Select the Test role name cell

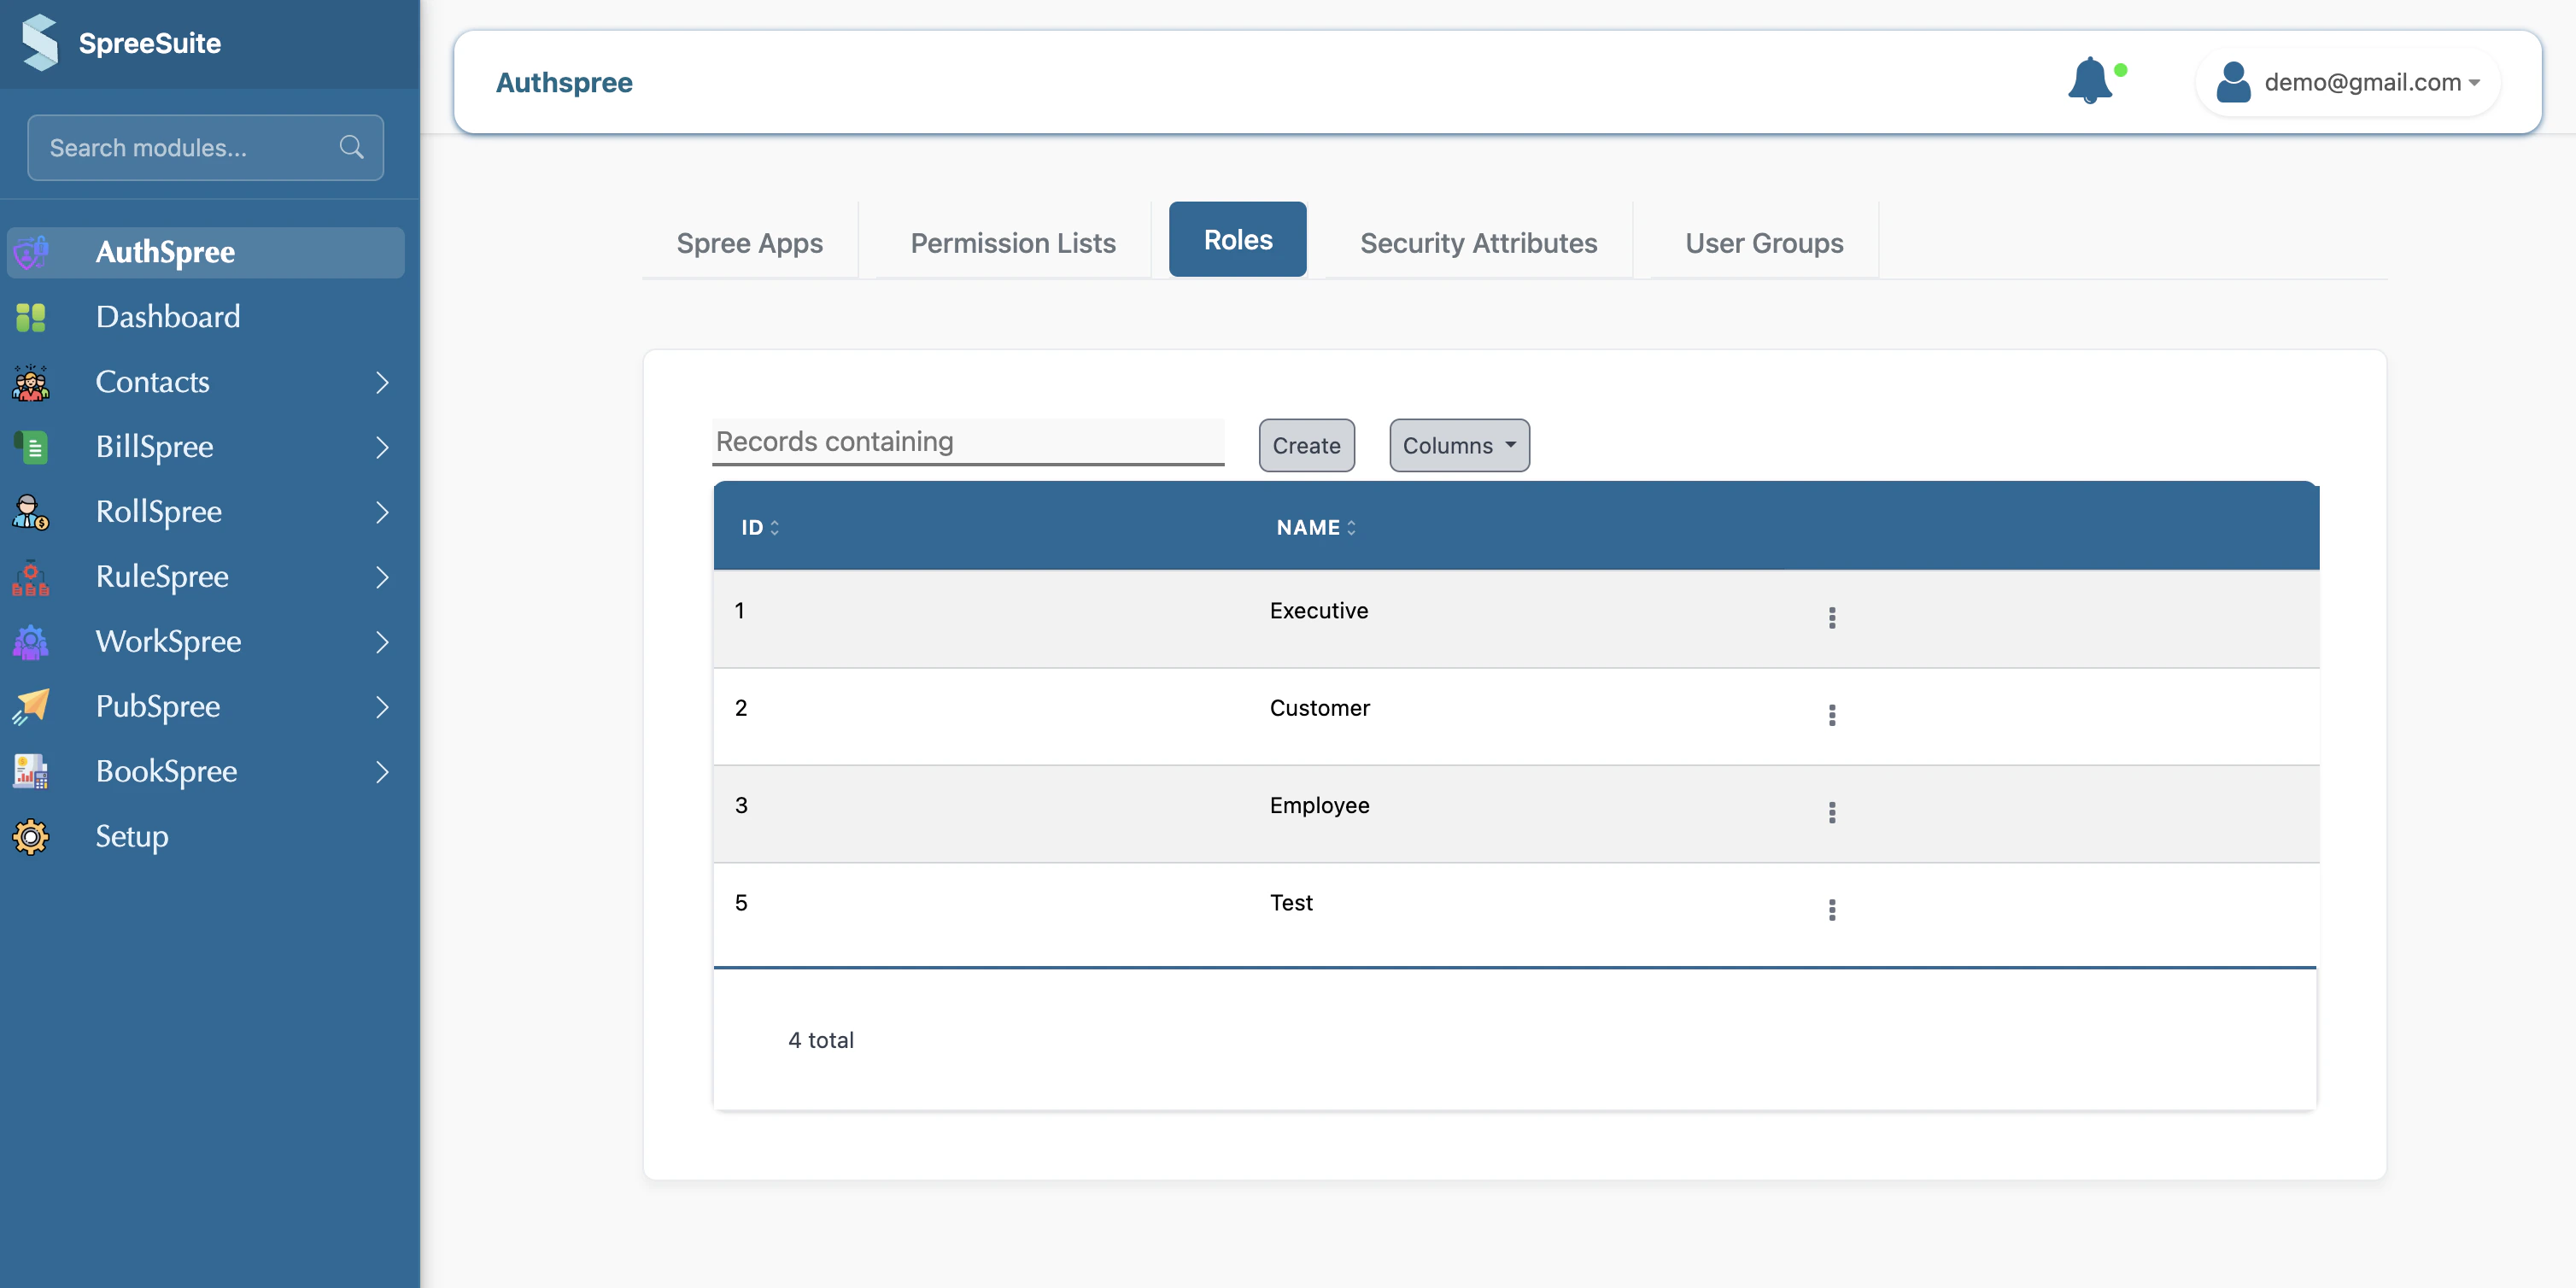tap(1291, 902)
